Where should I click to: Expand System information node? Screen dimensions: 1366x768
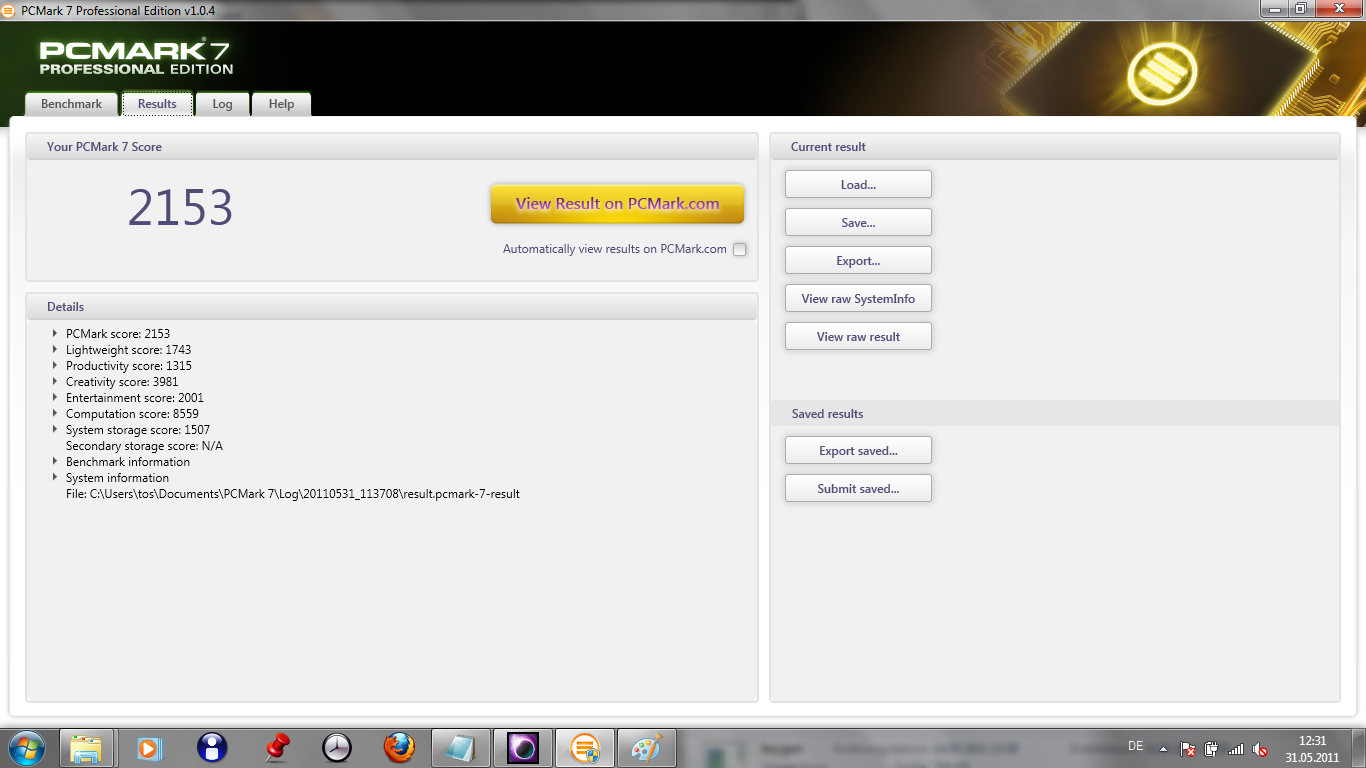click(x=55, y=477)
